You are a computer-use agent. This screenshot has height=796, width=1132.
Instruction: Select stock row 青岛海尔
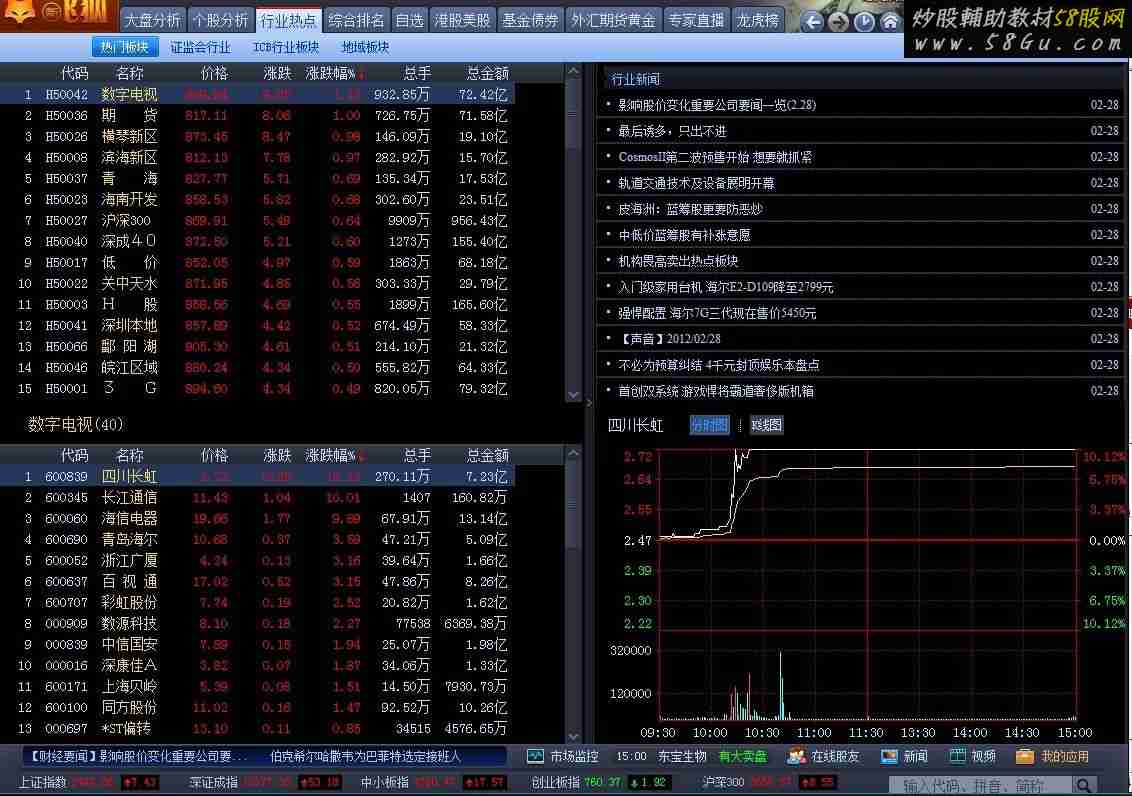coord(257,539)
